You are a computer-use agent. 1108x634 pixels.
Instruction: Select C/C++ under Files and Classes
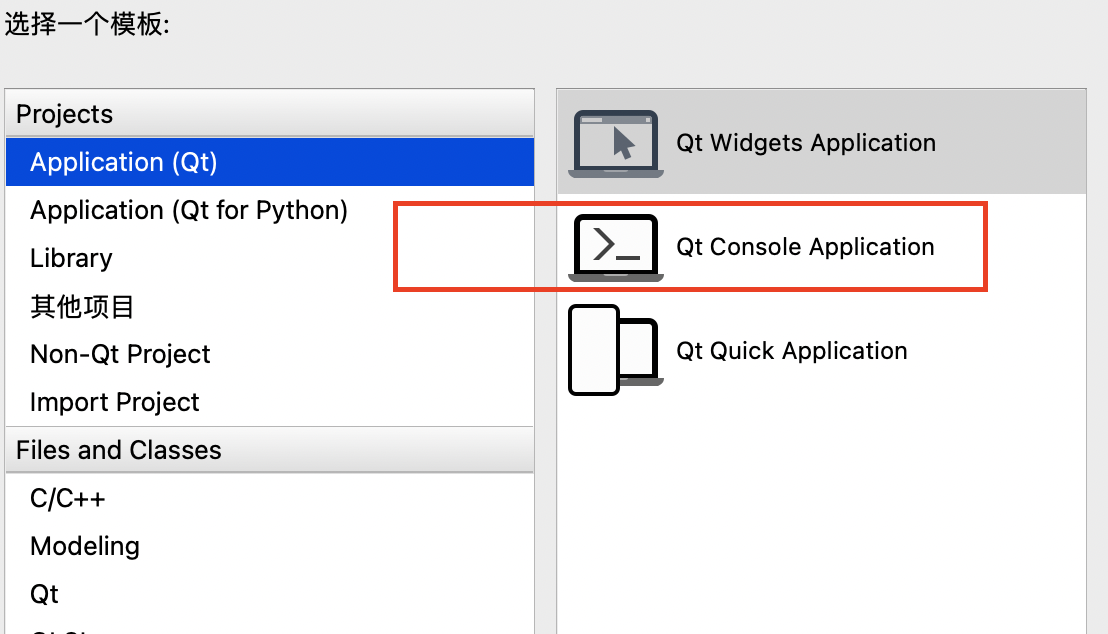point(270,498)
